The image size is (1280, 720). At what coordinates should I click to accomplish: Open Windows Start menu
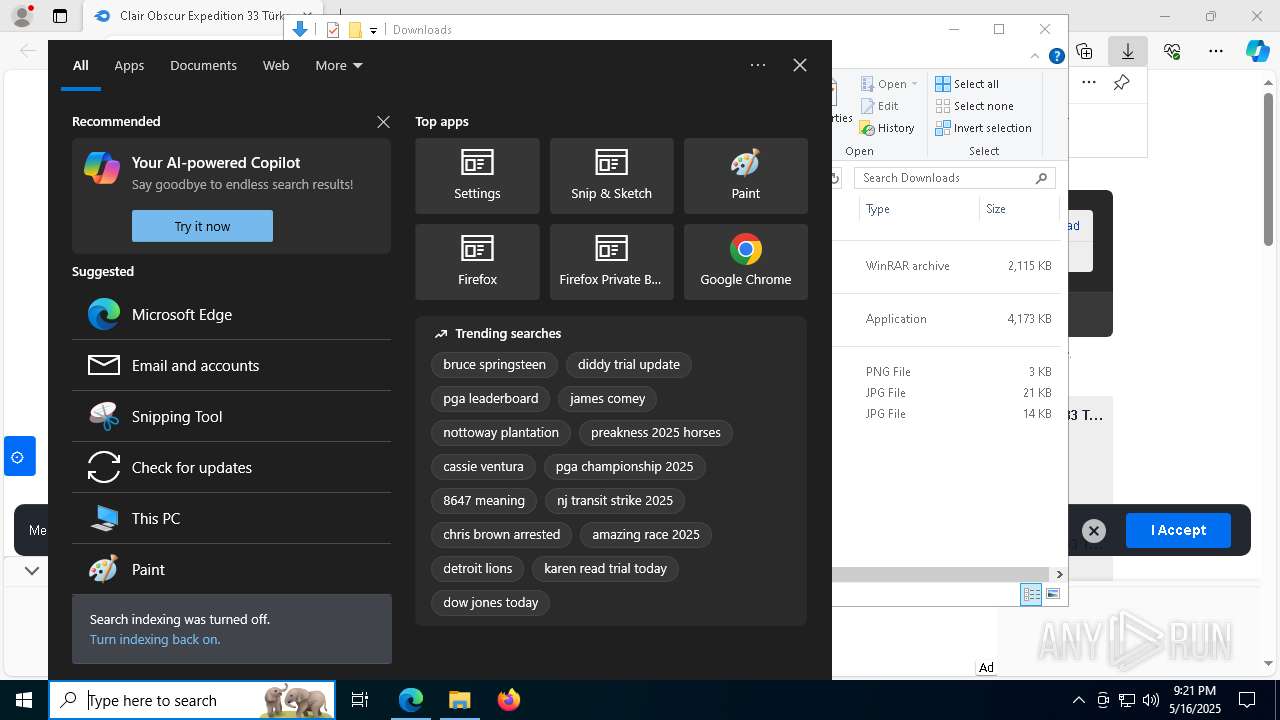point(24,700)
